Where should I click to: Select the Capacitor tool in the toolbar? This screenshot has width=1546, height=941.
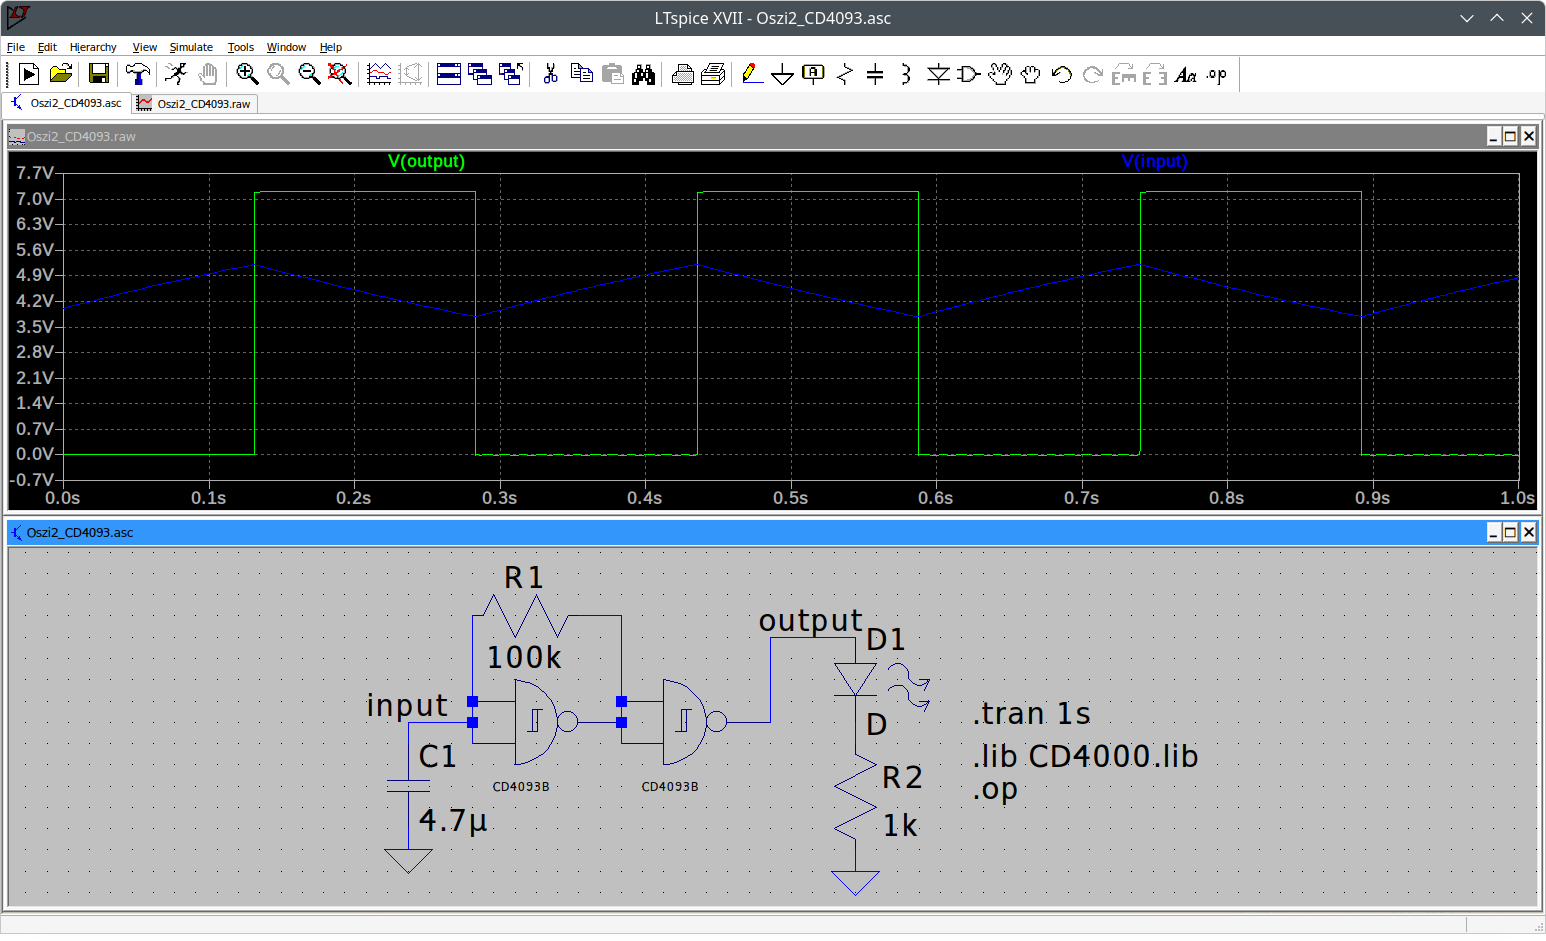[875, 74]
